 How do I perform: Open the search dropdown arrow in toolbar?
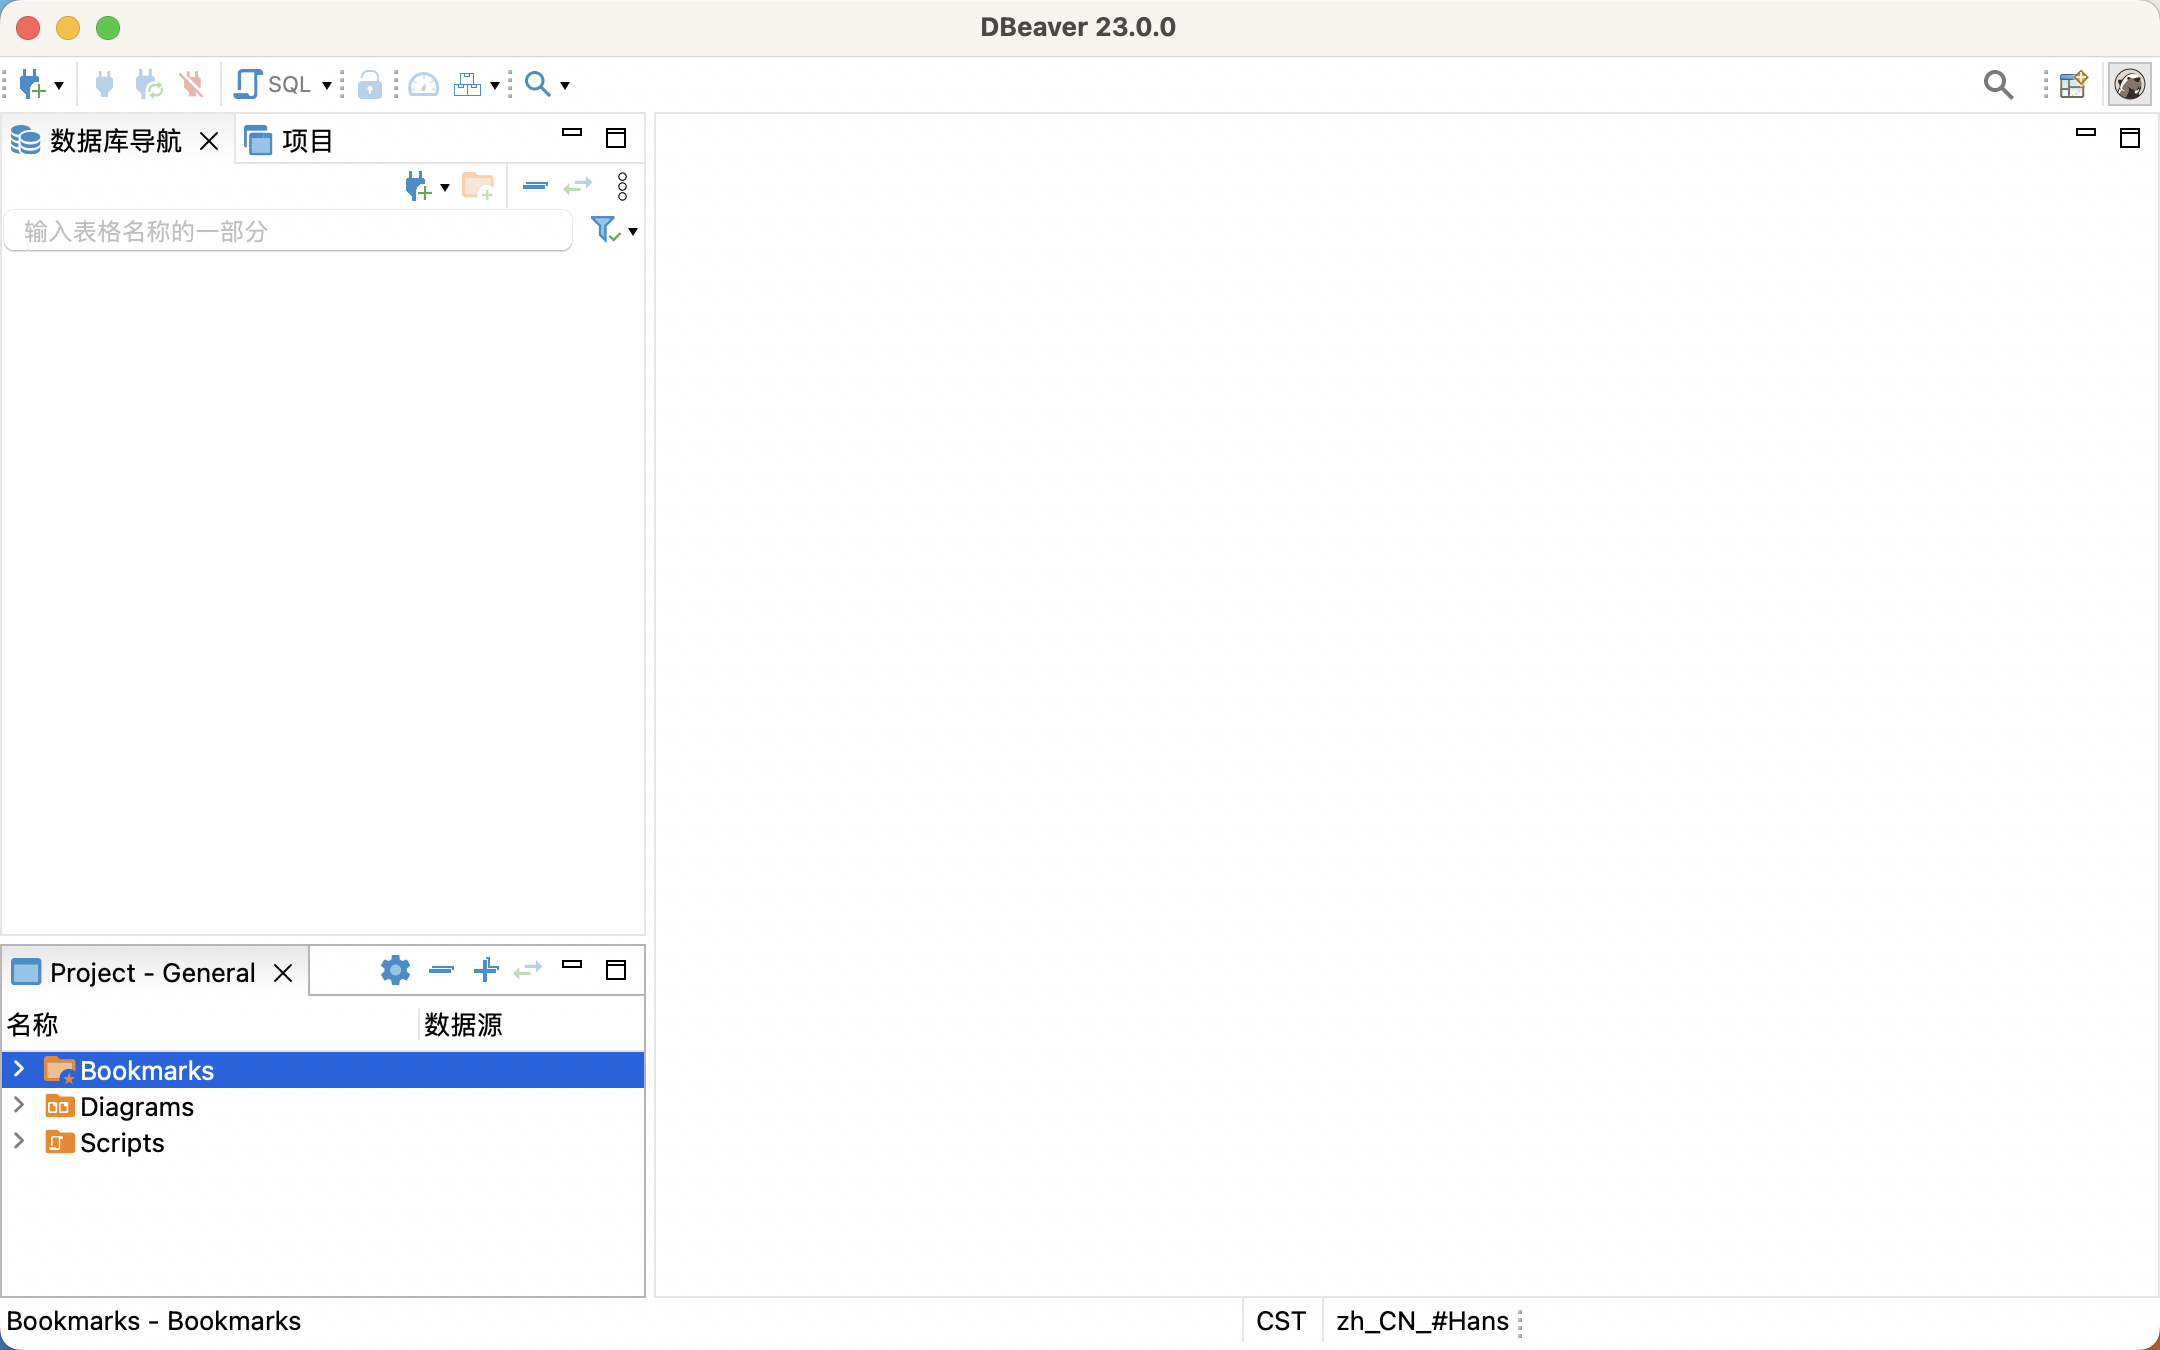click(565, 86)
